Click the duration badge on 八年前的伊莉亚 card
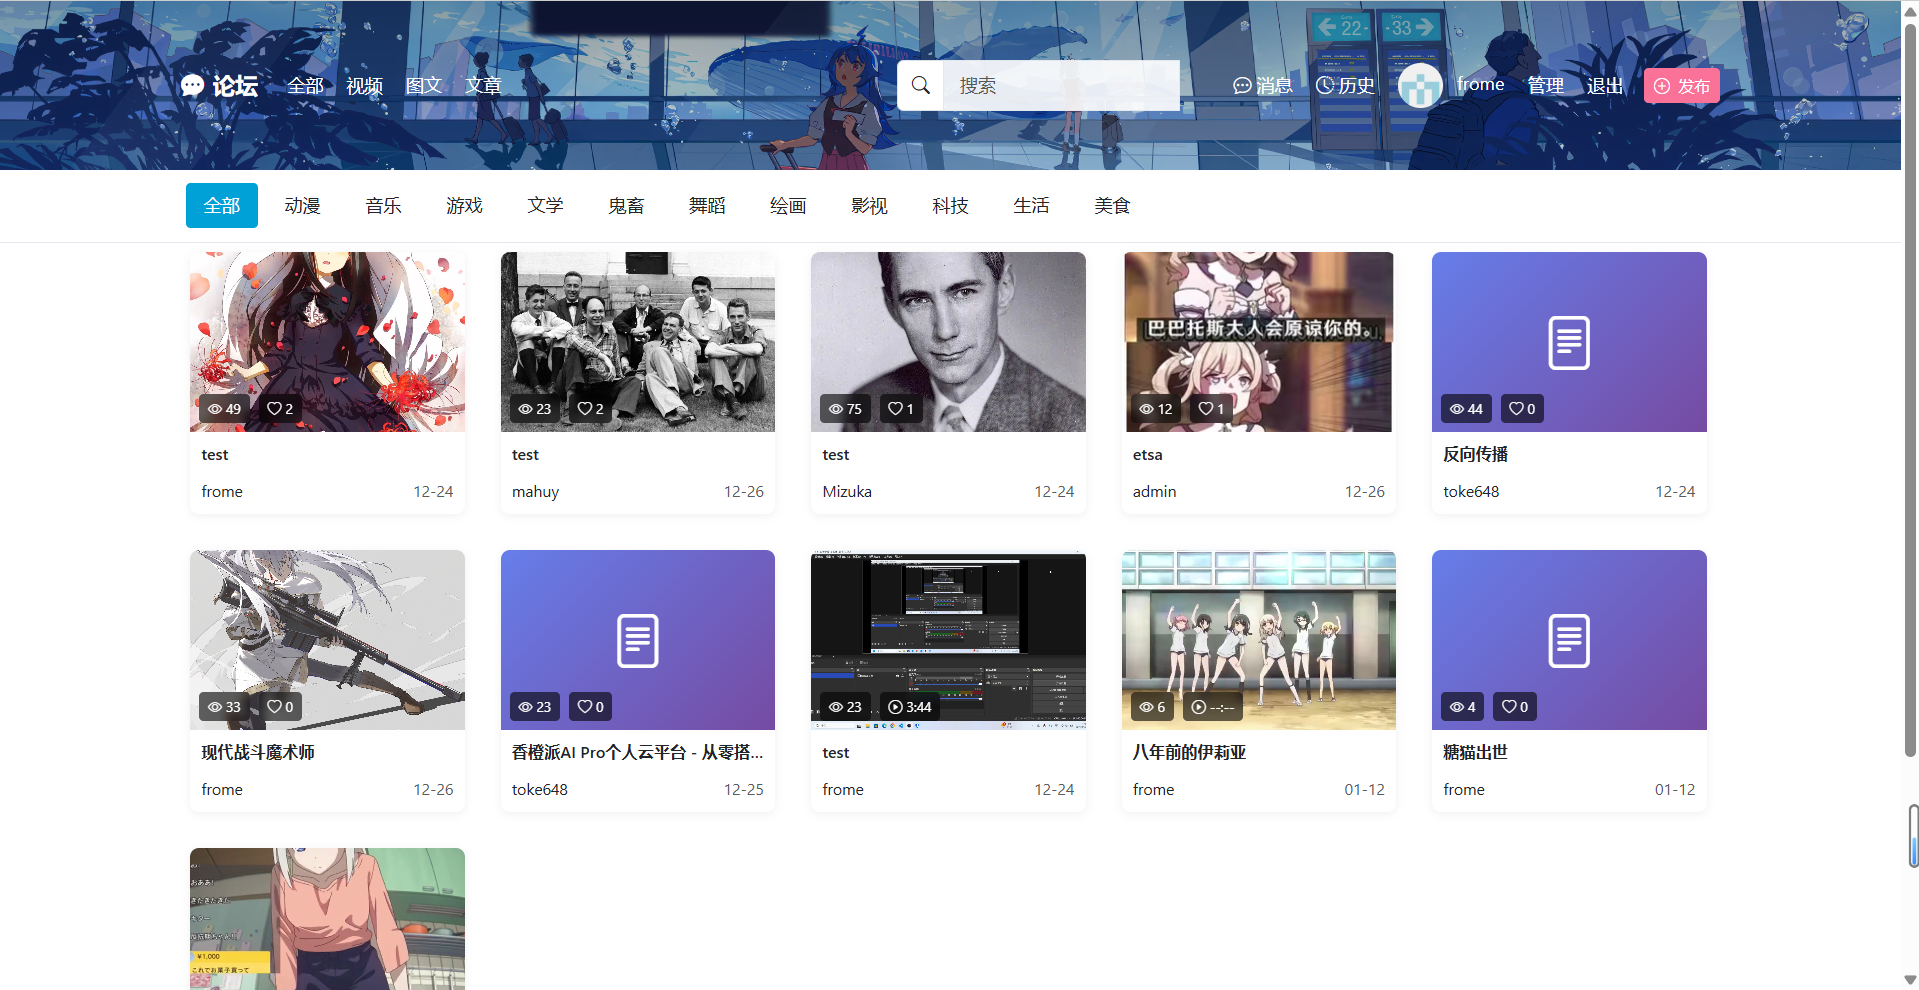Viewport: 1919px width, 990px height. click(1212, 707)
